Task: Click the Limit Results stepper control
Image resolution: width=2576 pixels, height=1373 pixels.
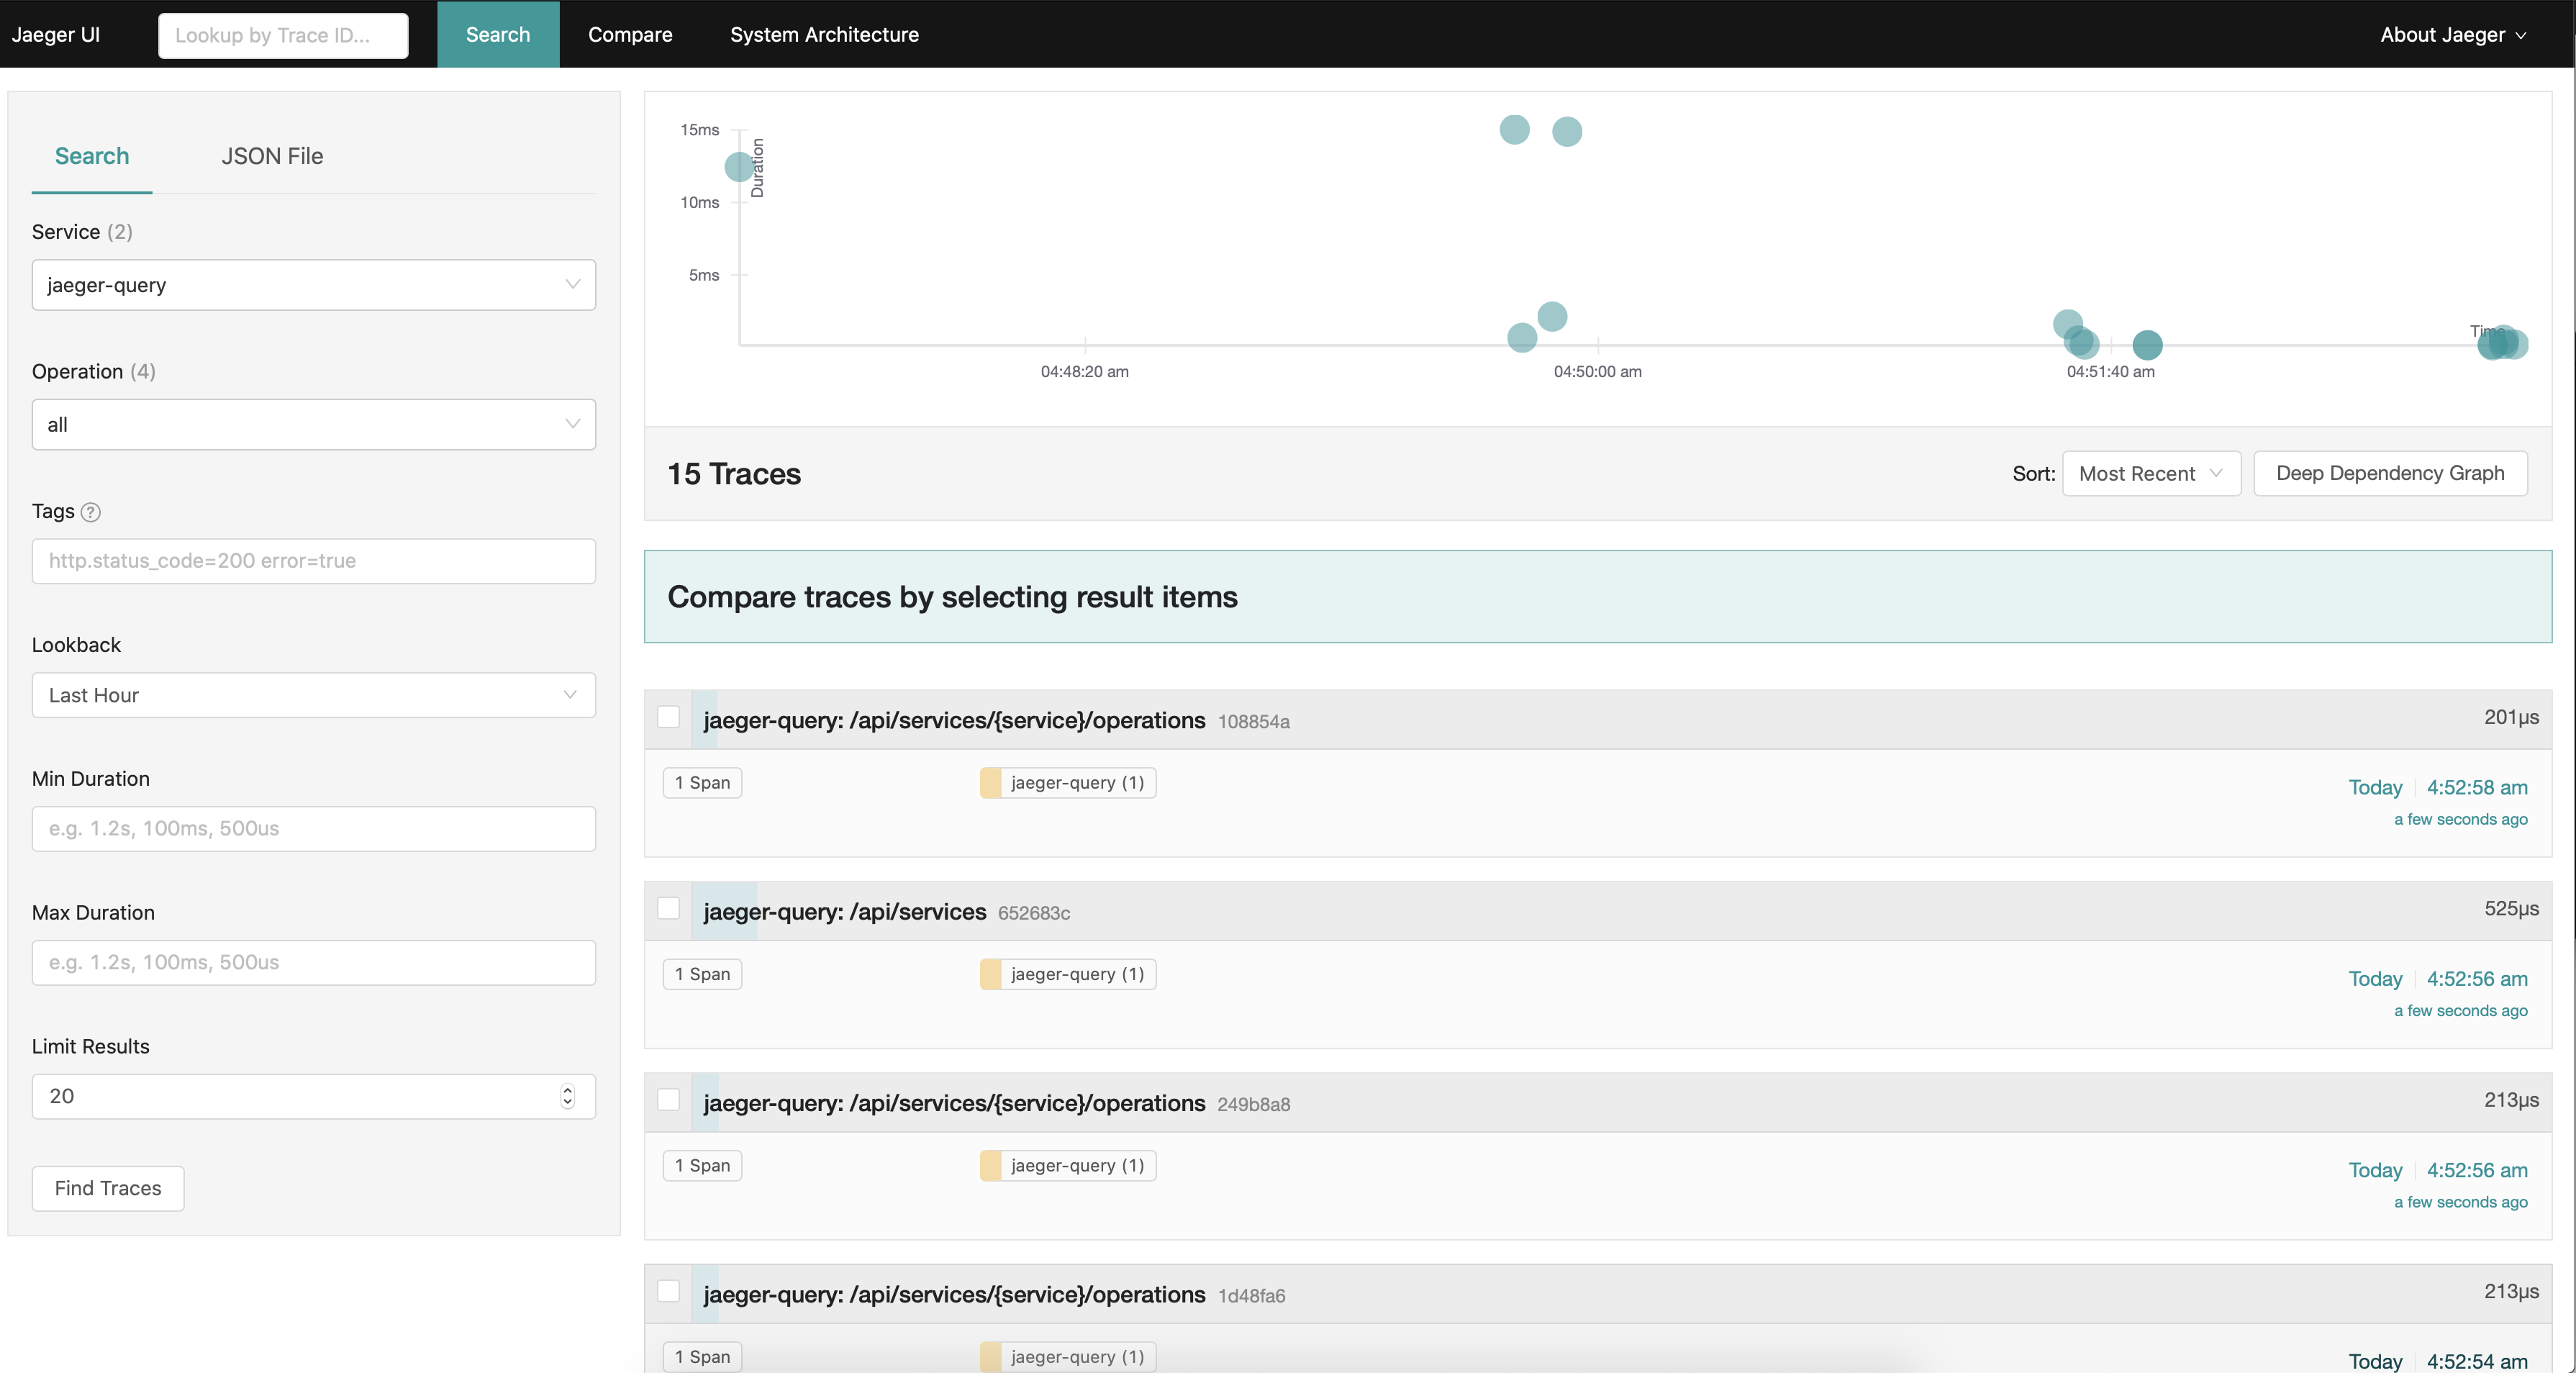Action: coord(571,1095)
